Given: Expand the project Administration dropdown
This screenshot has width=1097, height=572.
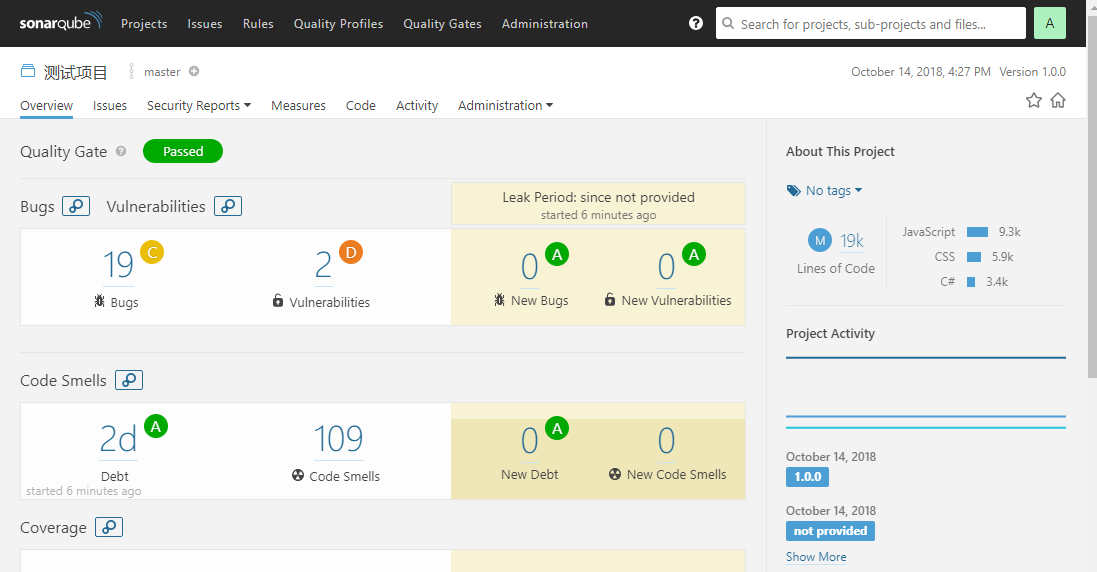Looking at the screenshot, I should click(x=505, y=105).
